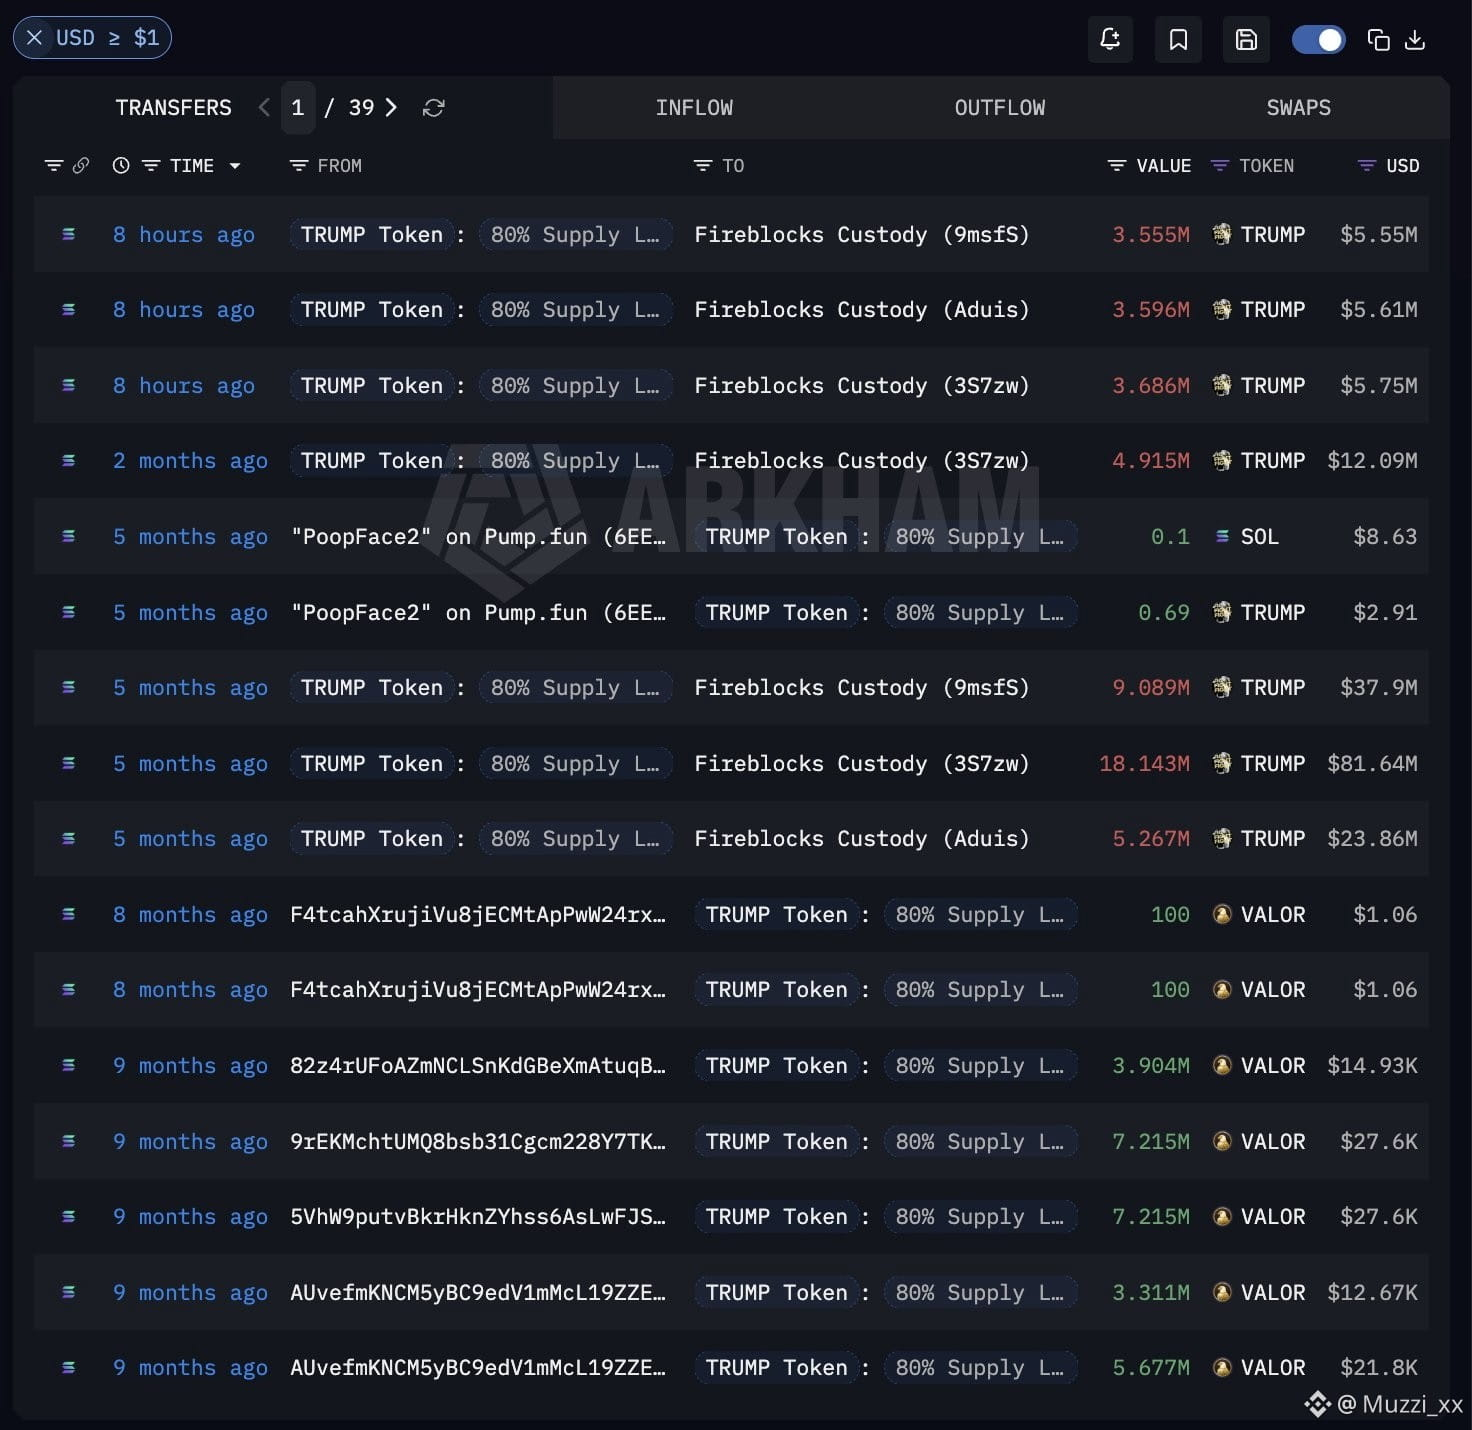Open the transaction icon for the $8.63 row
1472x1430 pixels.
tap(69, 536)
